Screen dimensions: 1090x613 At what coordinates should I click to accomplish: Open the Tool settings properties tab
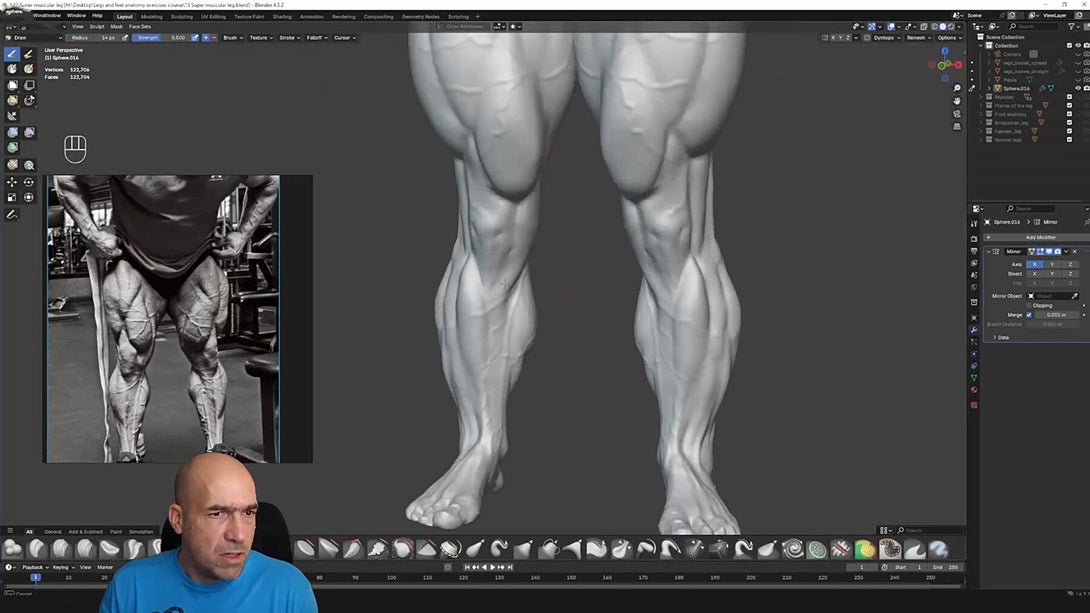tap(974, 223)
